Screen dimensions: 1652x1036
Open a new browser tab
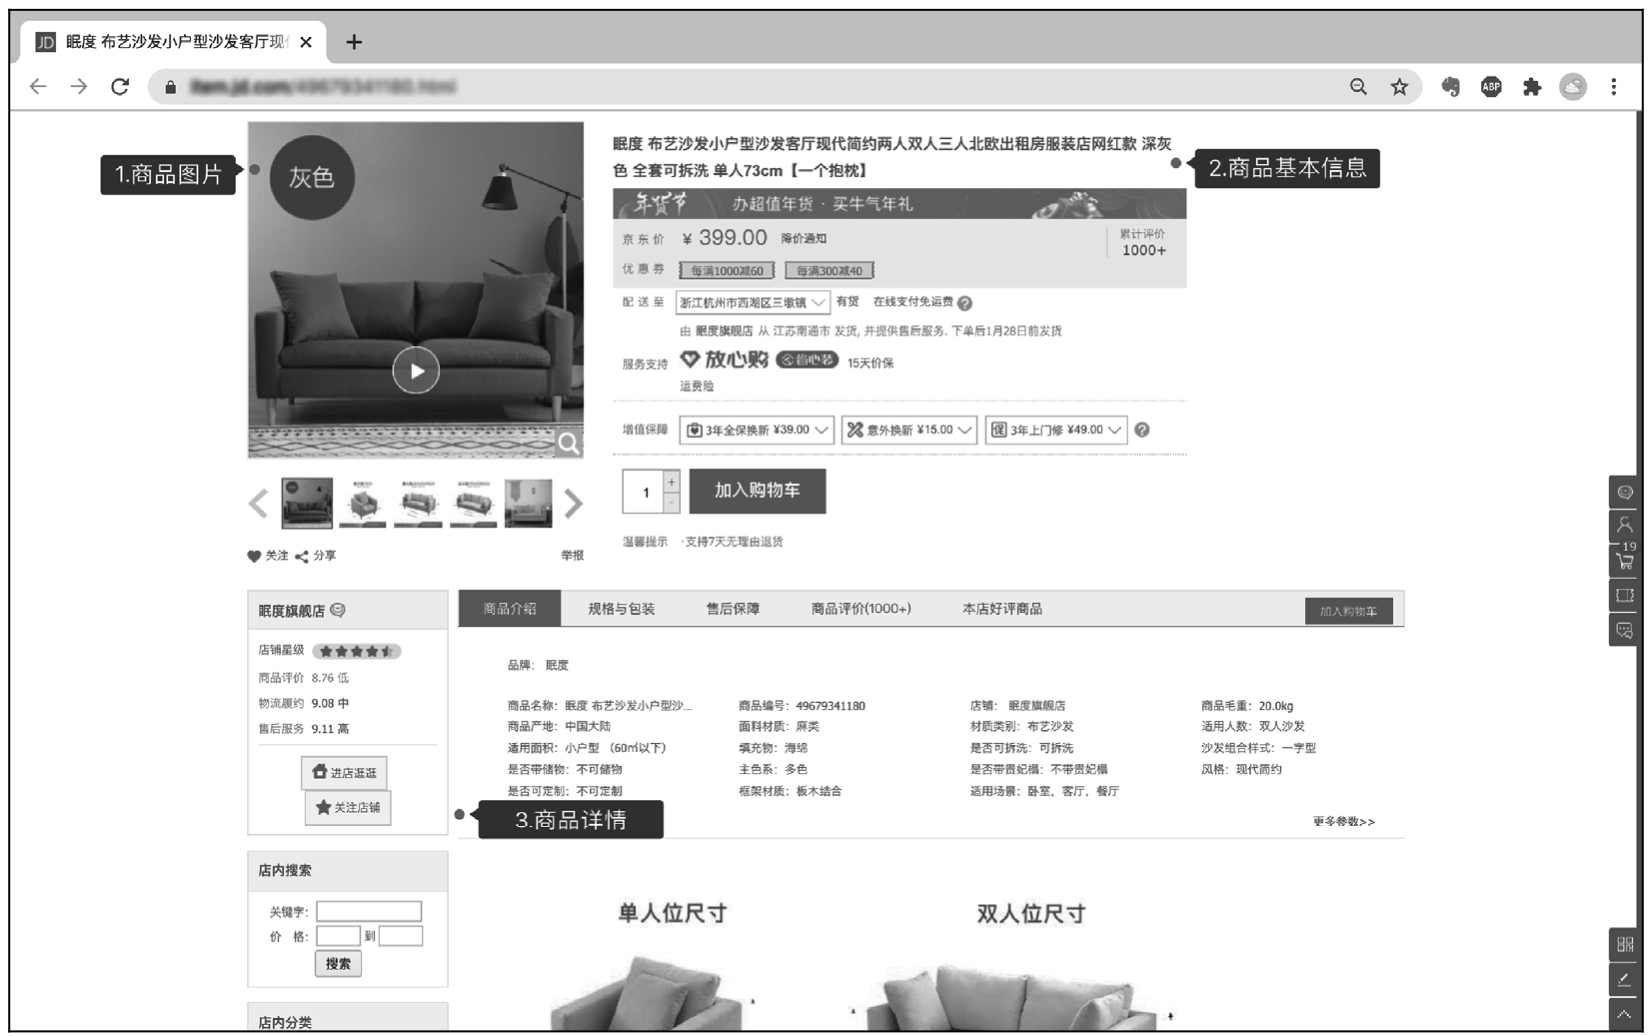(354, 42)
